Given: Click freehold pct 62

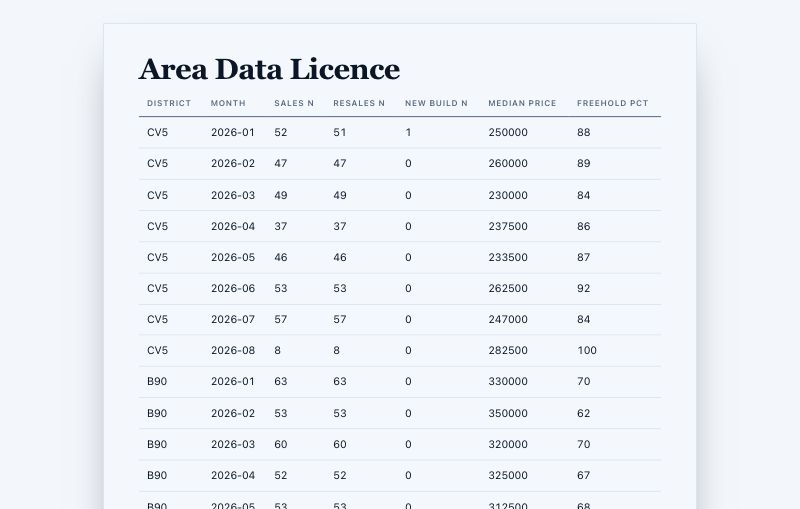Looking at the screenshot, I should pyautogui.click(x=584, y=414).
